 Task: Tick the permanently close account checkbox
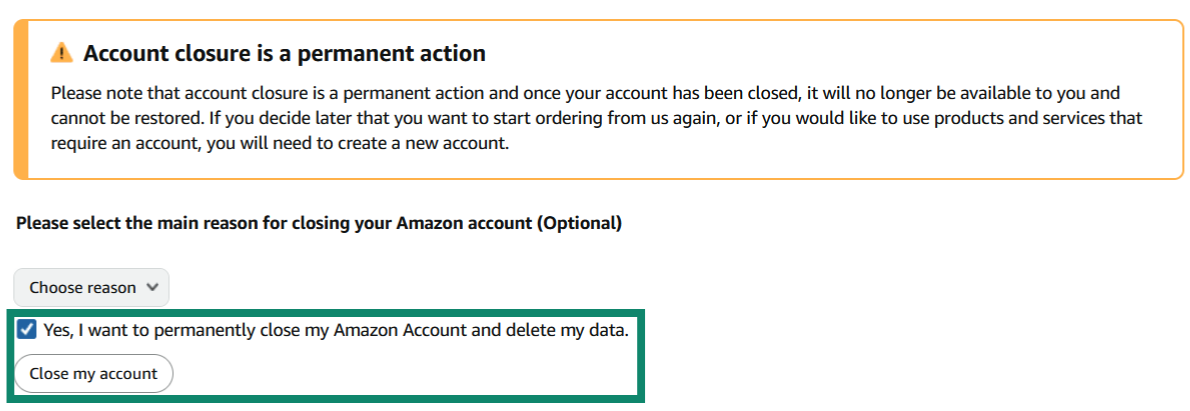pyautogui.click(x=27, y=330)
